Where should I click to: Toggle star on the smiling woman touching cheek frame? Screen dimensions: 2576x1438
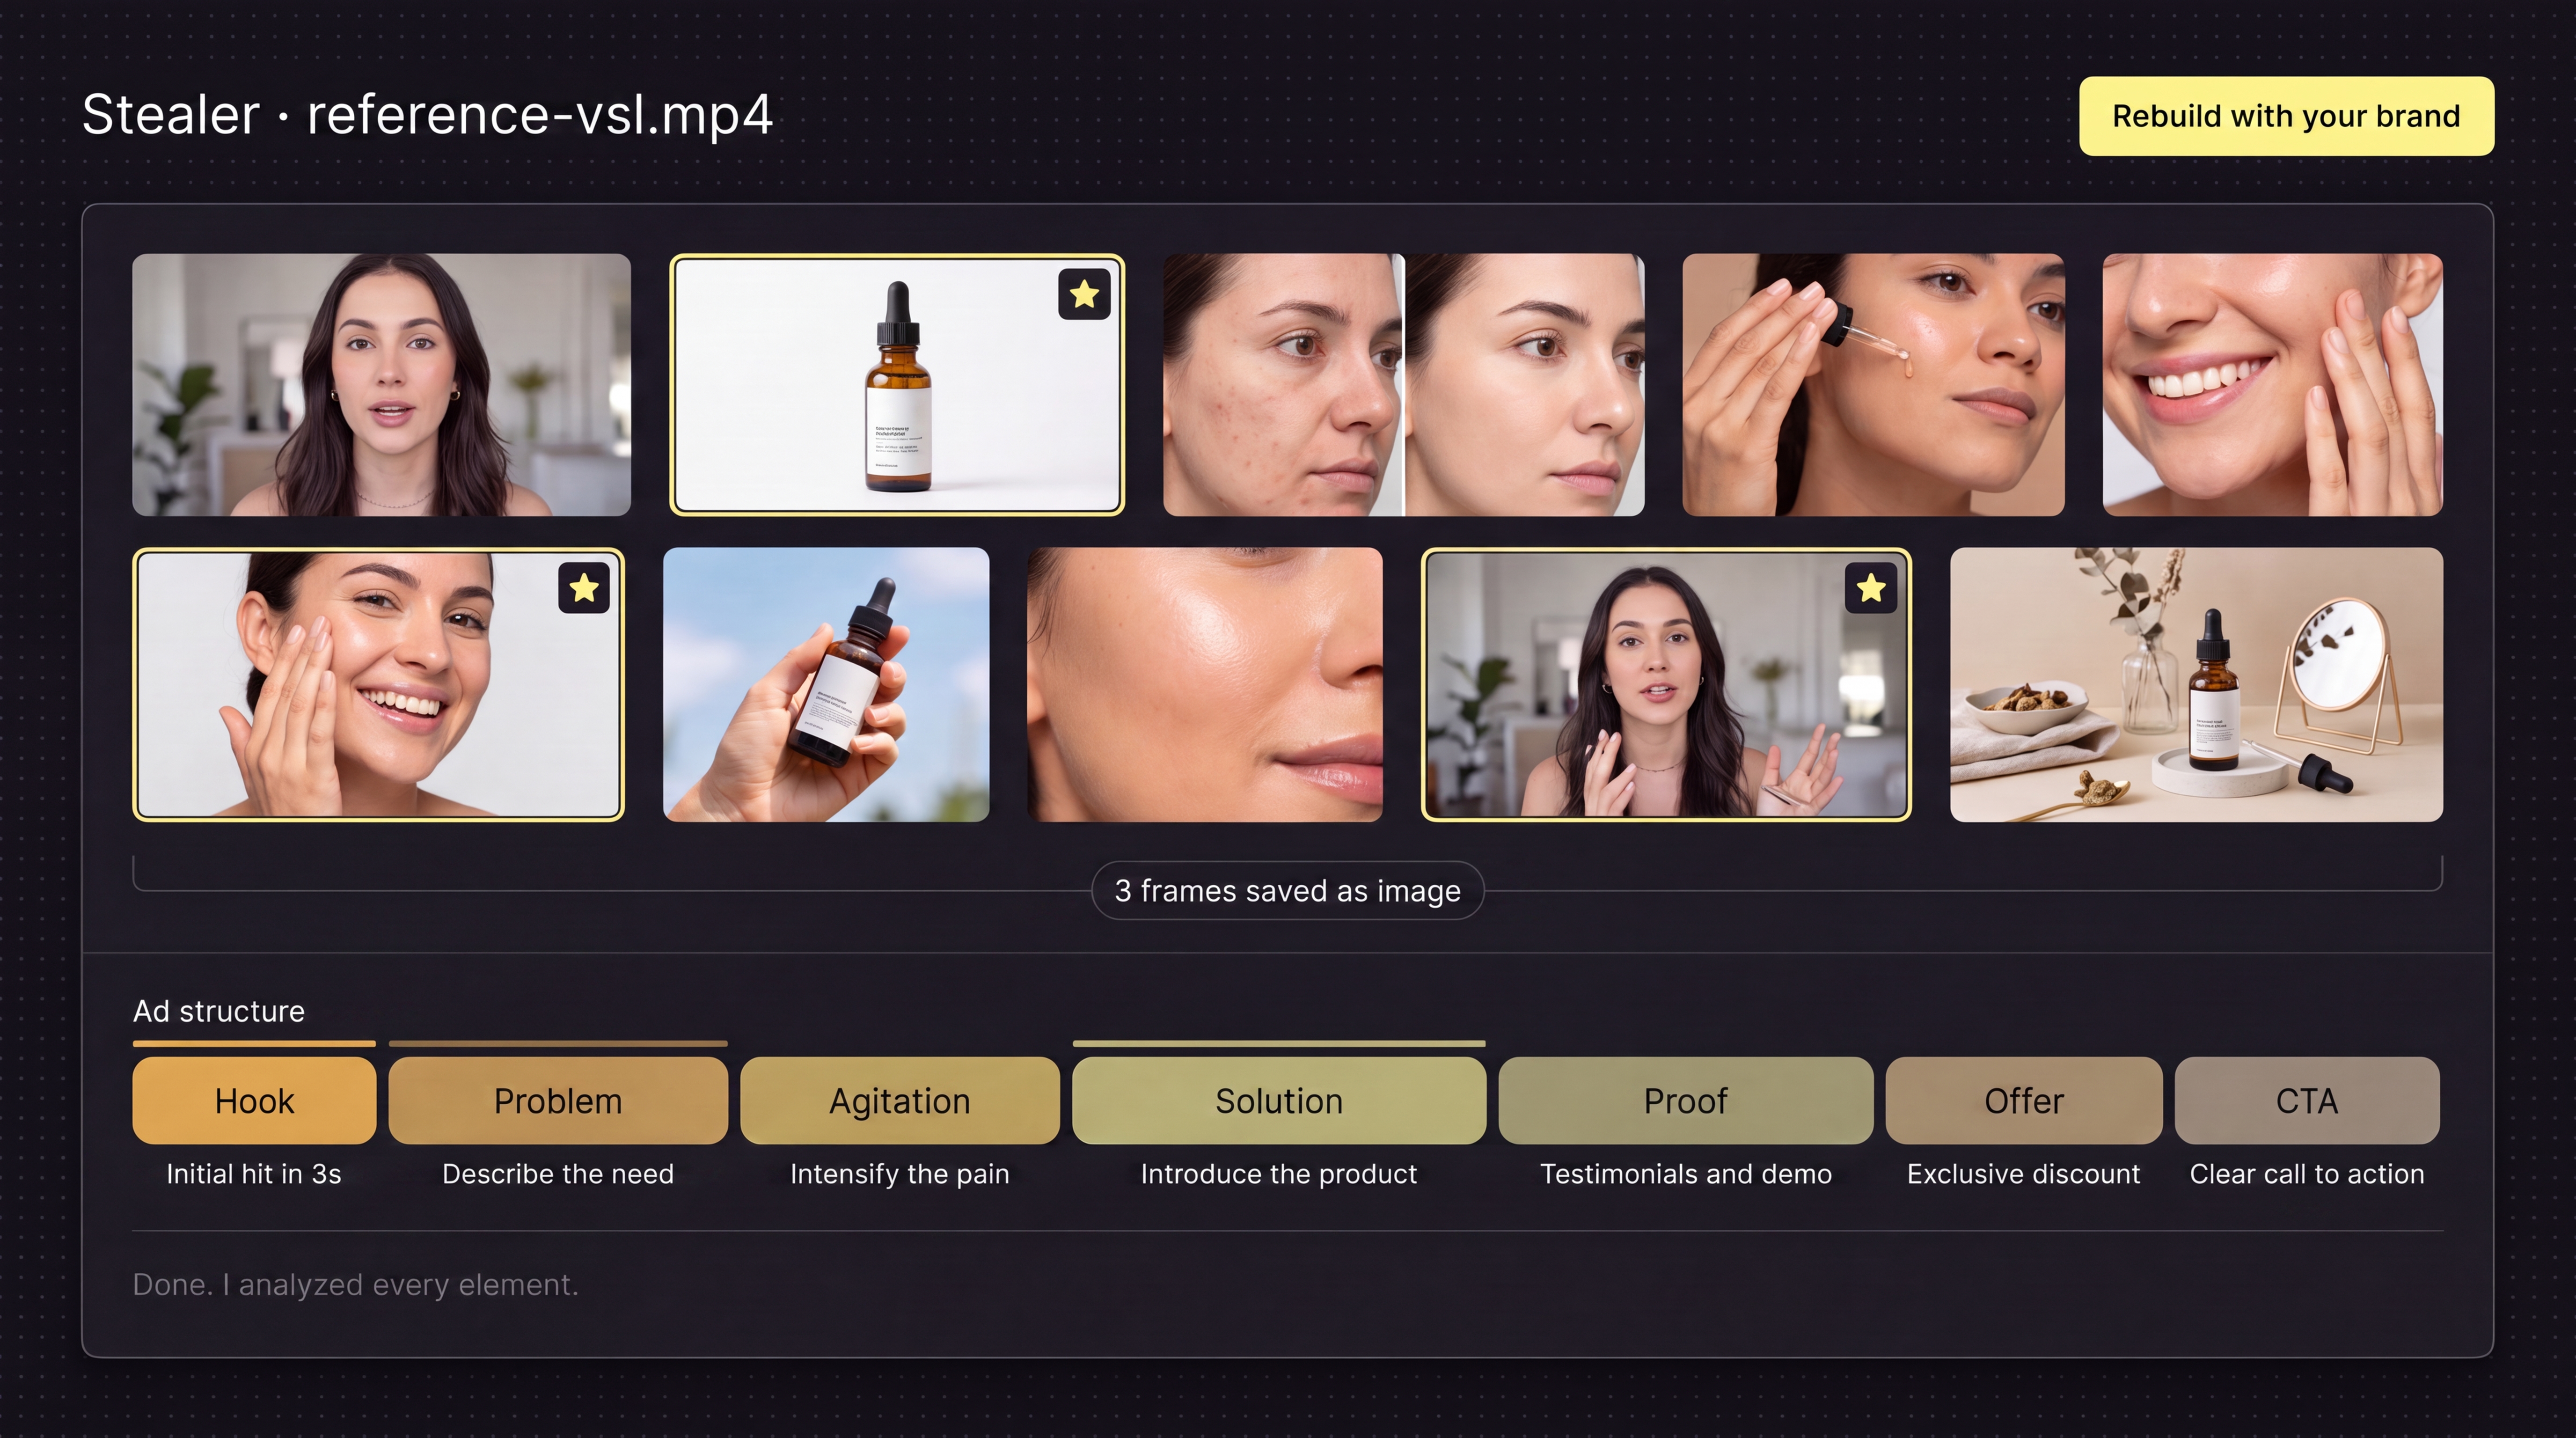point(584,588)
